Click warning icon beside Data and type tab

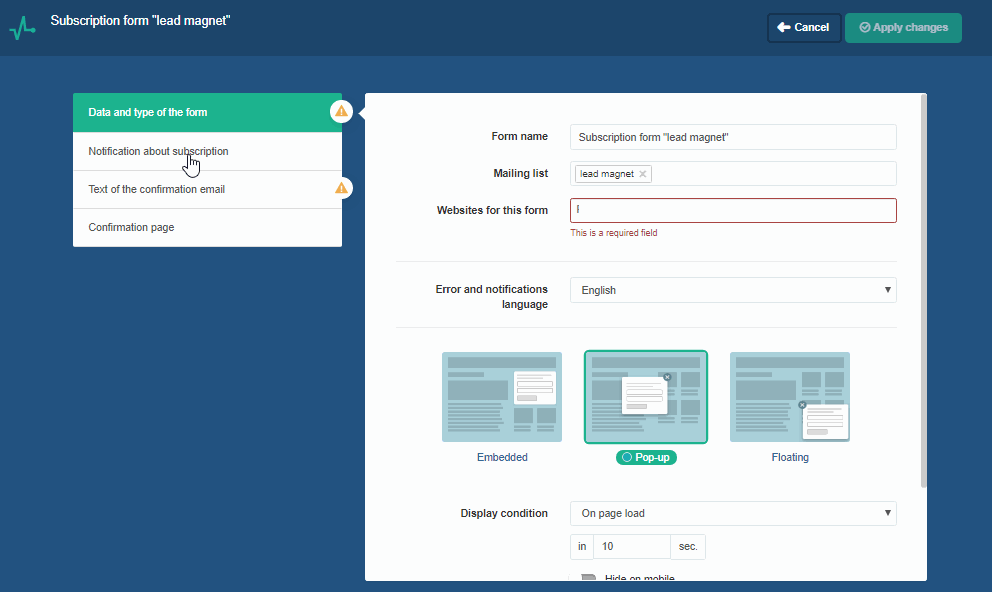pyautogui.click(x=342, y=111)
